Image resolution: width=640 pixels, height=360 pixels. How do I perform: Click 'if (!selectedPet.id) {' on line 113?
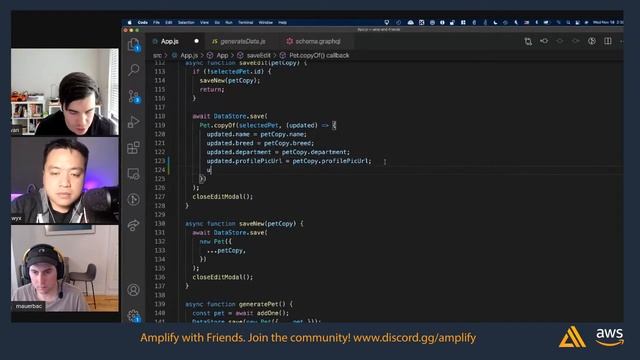click(x=232, y=71)
